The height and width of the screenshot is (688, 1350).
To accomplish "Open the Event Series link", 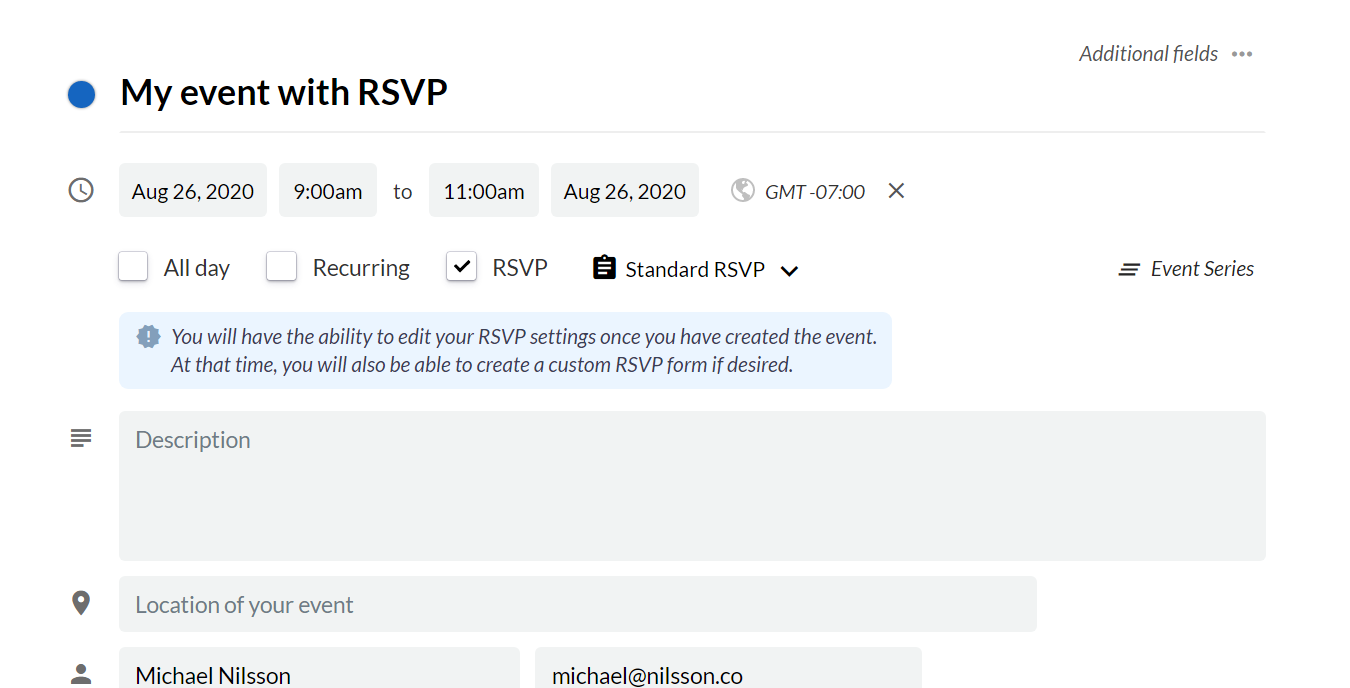I will [1202, 269].
